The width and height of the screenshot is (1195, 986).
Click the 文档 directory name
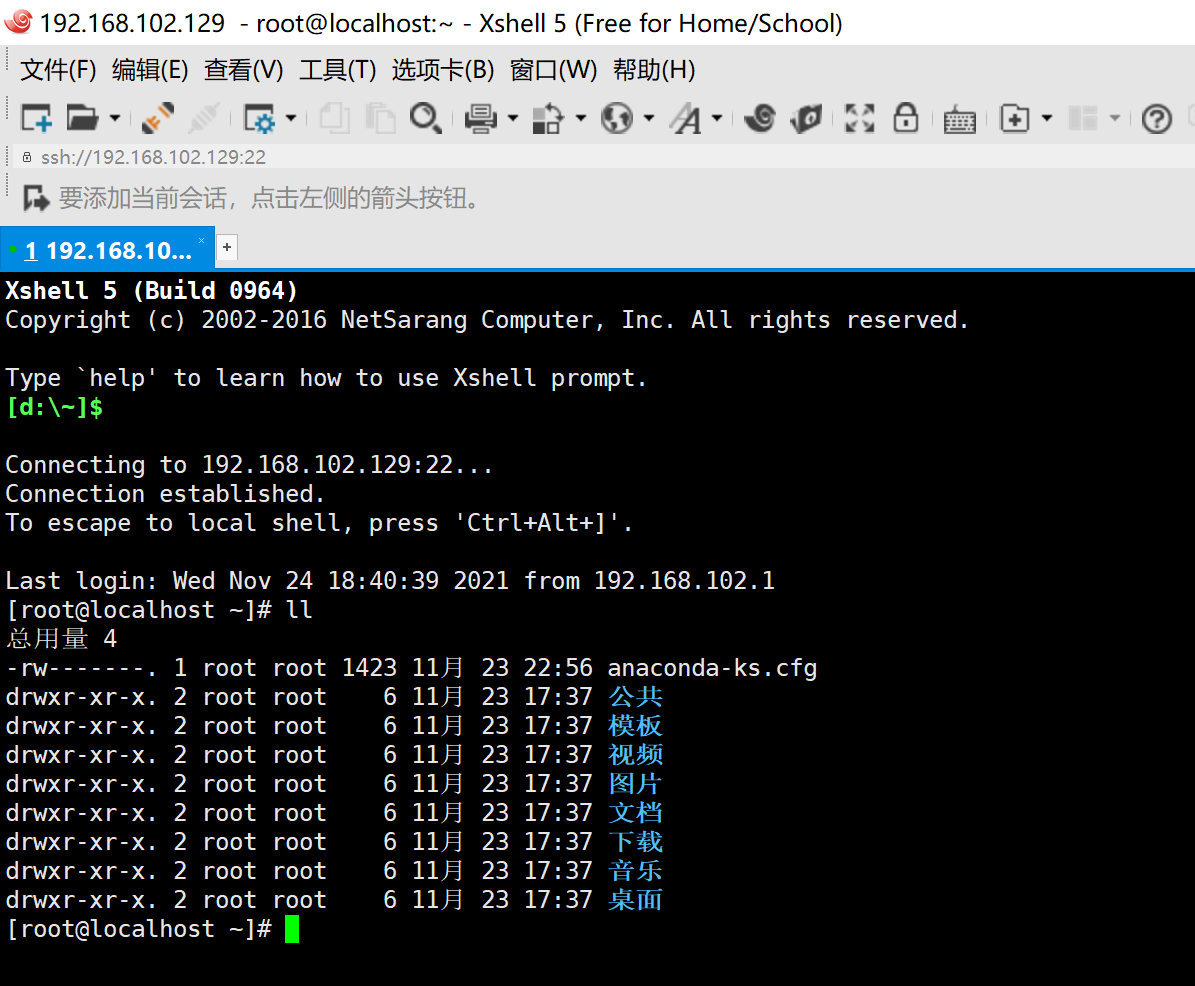tap(636, 812)
